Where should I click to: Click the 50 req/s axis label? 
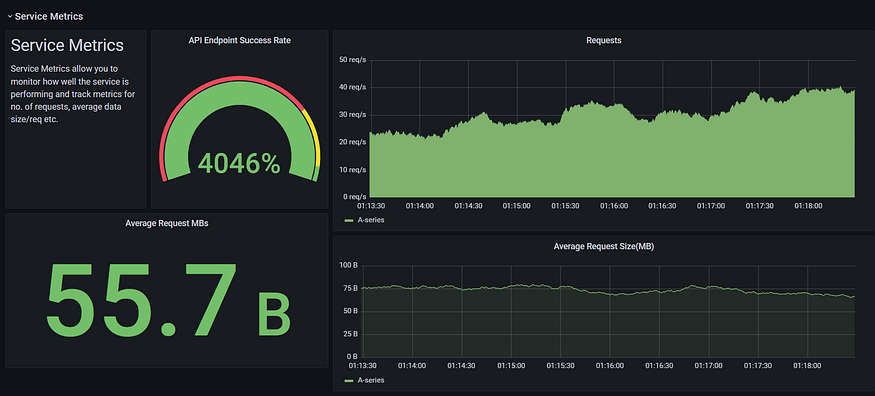point(353,60)
